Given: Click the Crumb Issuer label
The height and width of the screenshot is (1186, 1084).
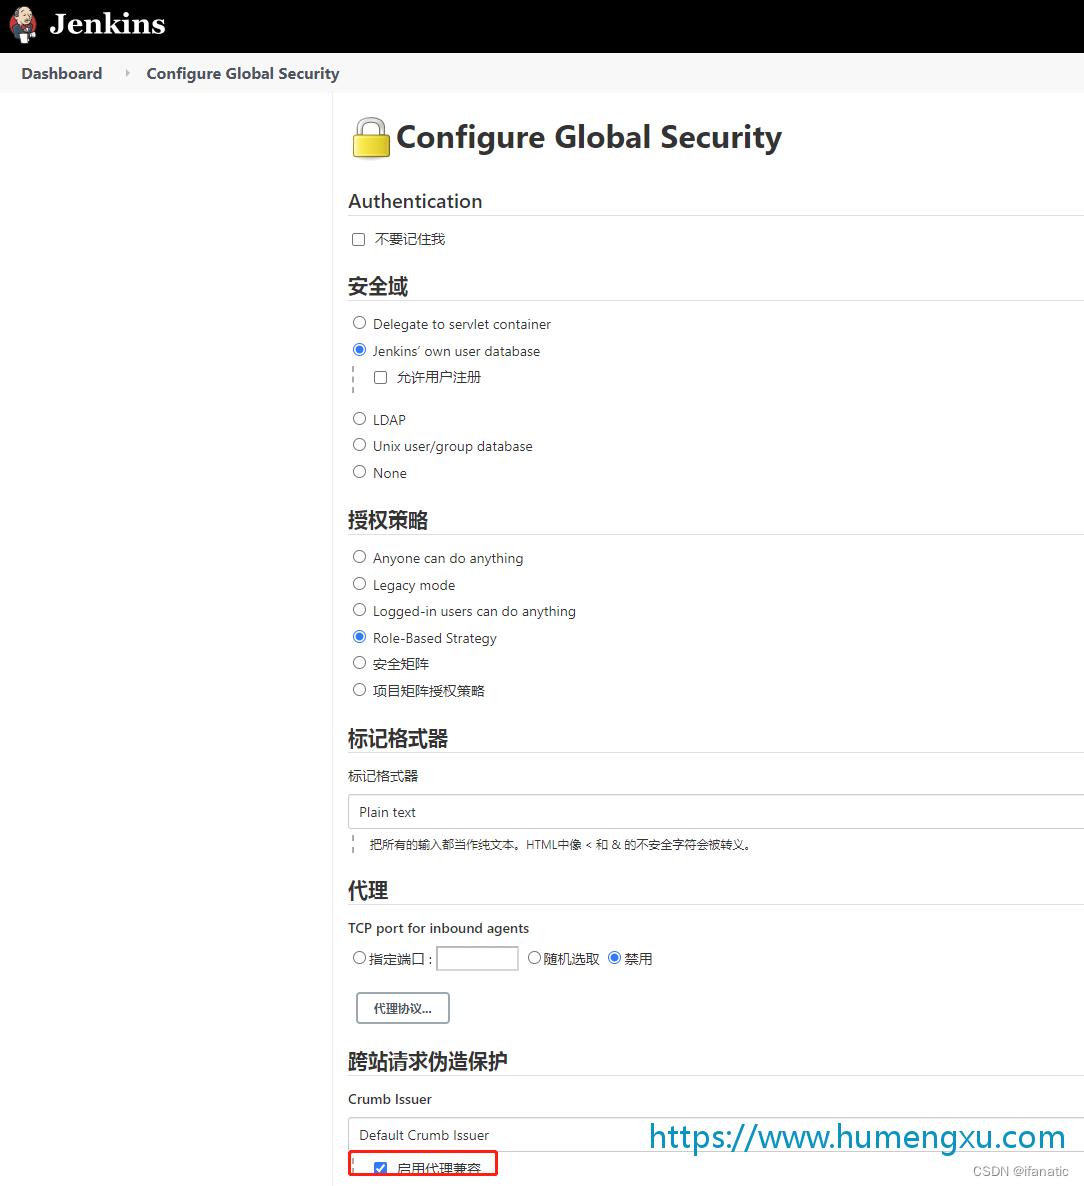Looking at the screenshot, I should 390,1099.
